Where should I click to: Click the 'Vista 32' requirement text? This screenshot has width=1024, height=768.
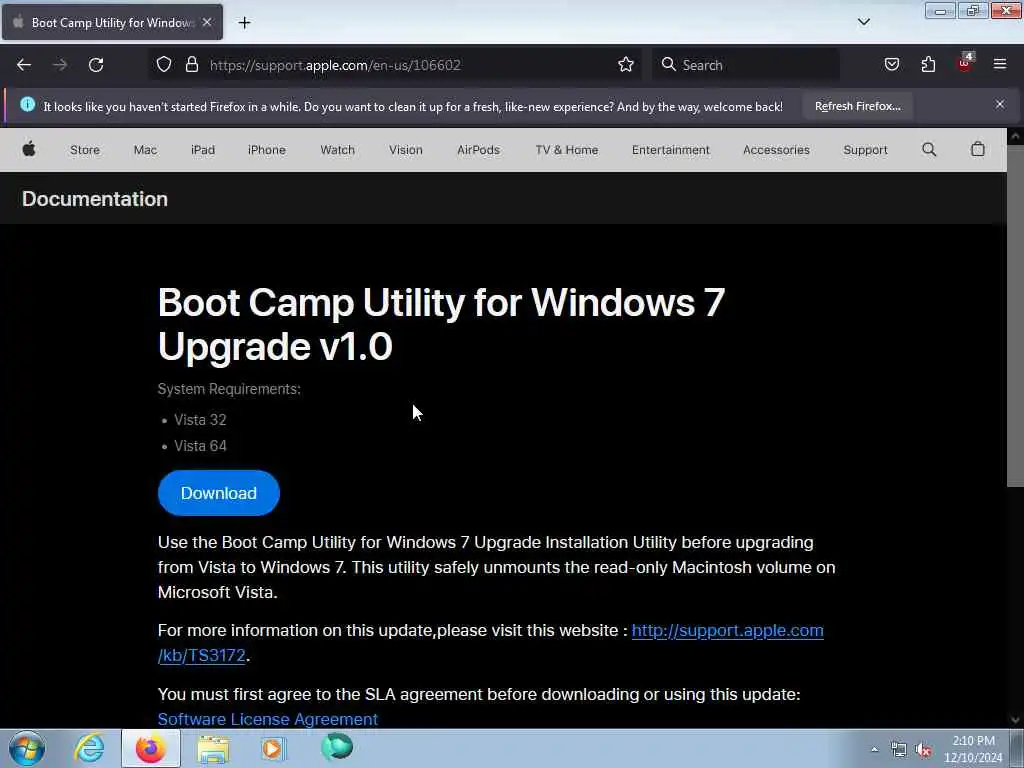click(x=200, y=420)
